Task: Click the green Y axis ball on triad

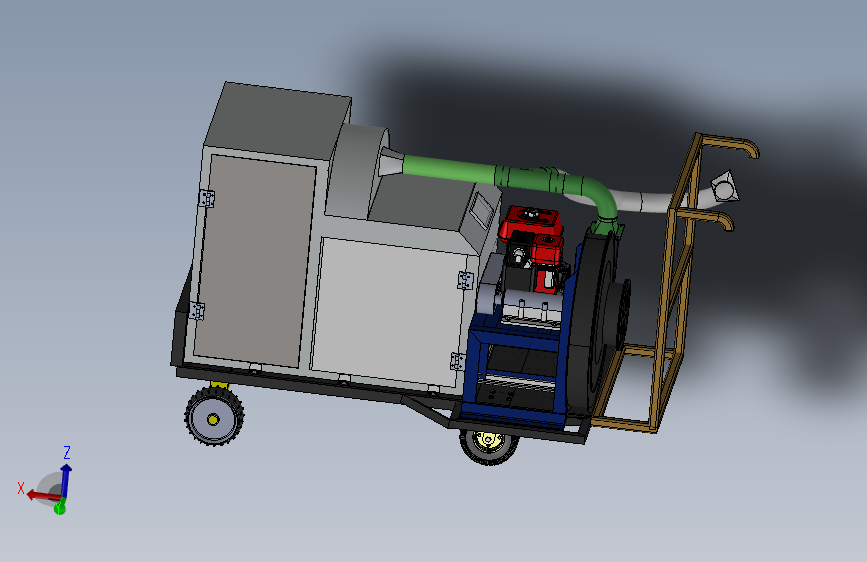Action: coord(60,507)
